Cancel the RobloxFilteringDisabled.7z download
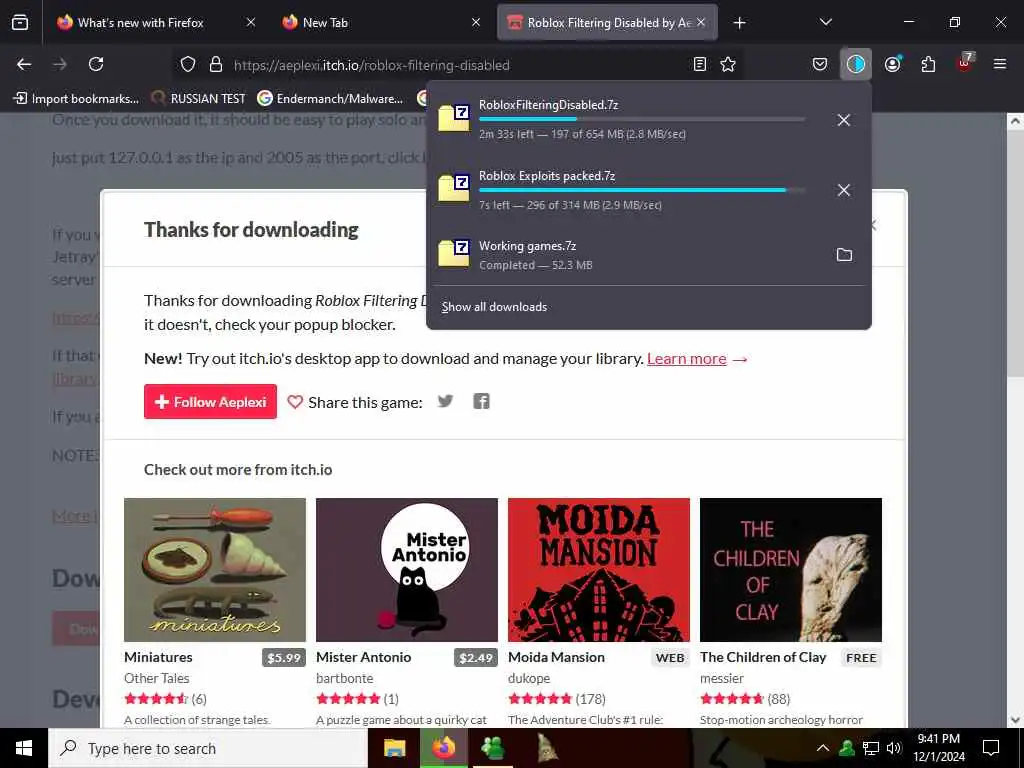Screen dimensions: 1024x768 844,120
